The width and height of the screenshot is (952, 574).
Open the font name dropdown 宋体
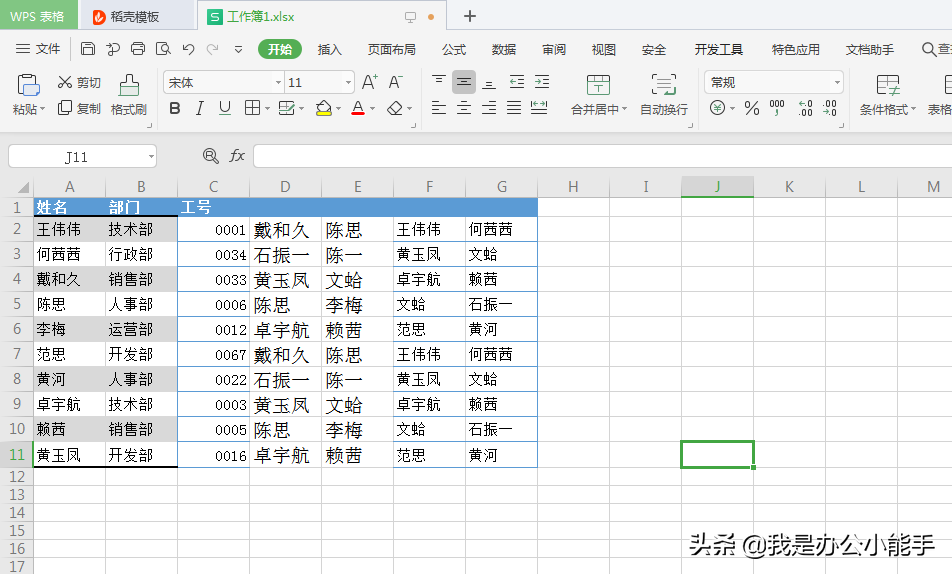click(278, 83)
